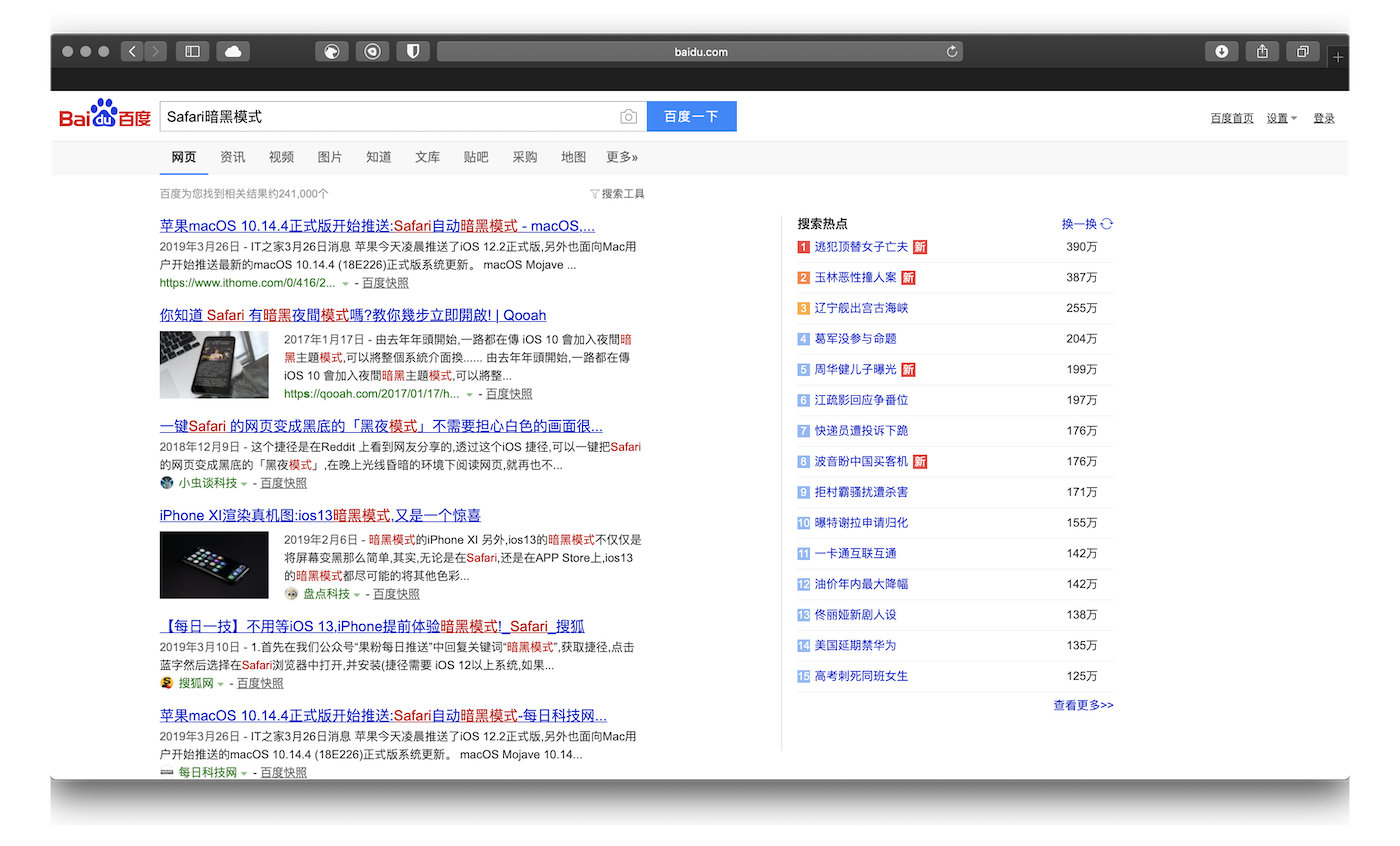1400x846 pixels.
Task: Expand arrow next to 每日科技网
Action: pyautogui.click(x=244, y=773)
